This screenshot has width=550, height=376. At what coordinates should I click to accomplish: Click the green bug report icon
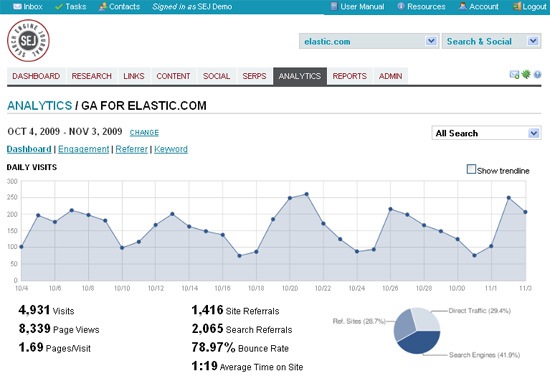click(x=526, y=74)
